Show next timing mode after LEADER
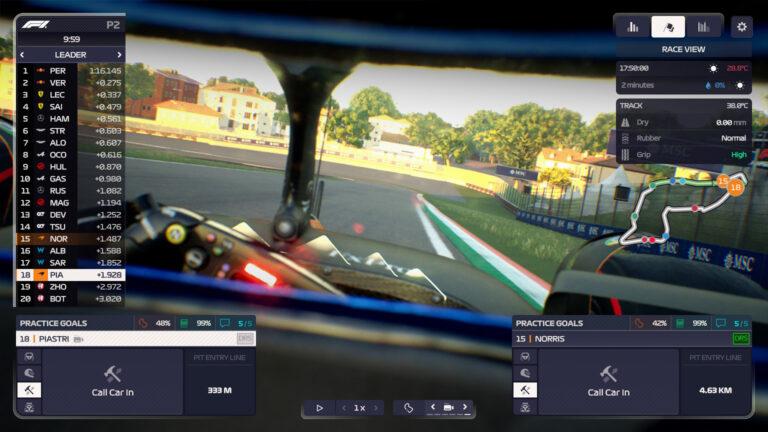This screenshot has height=432, width=768. [119, 54]
